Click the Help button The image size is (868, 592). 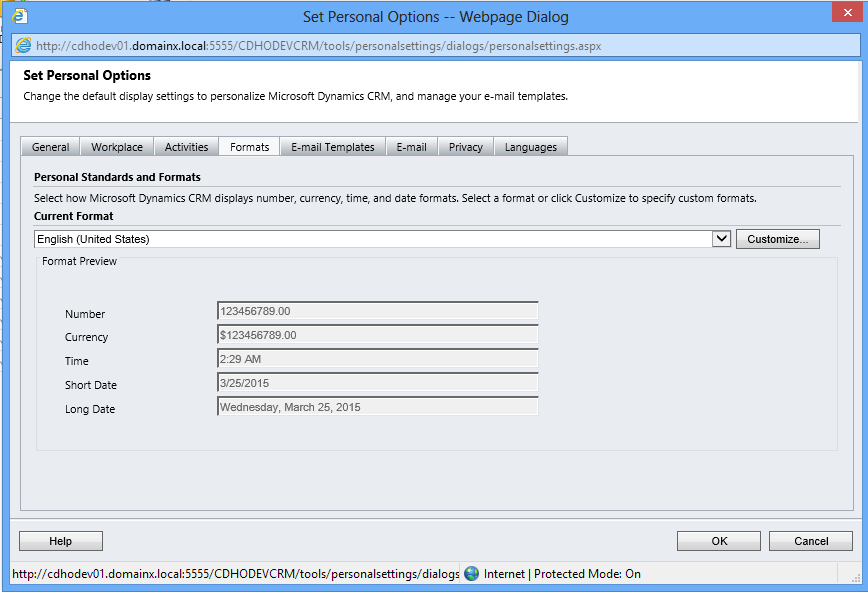(61, 541)
